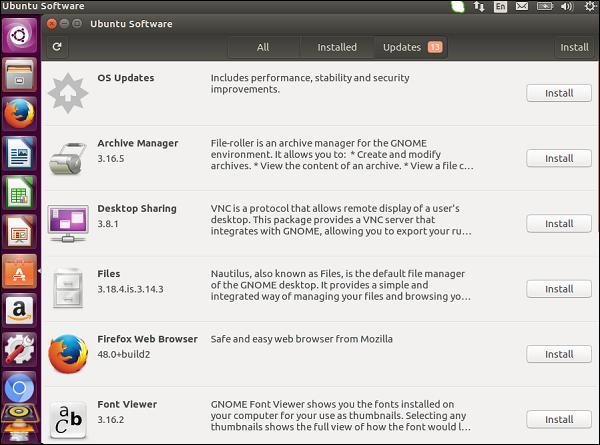The width and height of the screenshot is (600, 445).
Task: Open Ubuntu Dash from launcher
Action: click(x=20, y=39)
